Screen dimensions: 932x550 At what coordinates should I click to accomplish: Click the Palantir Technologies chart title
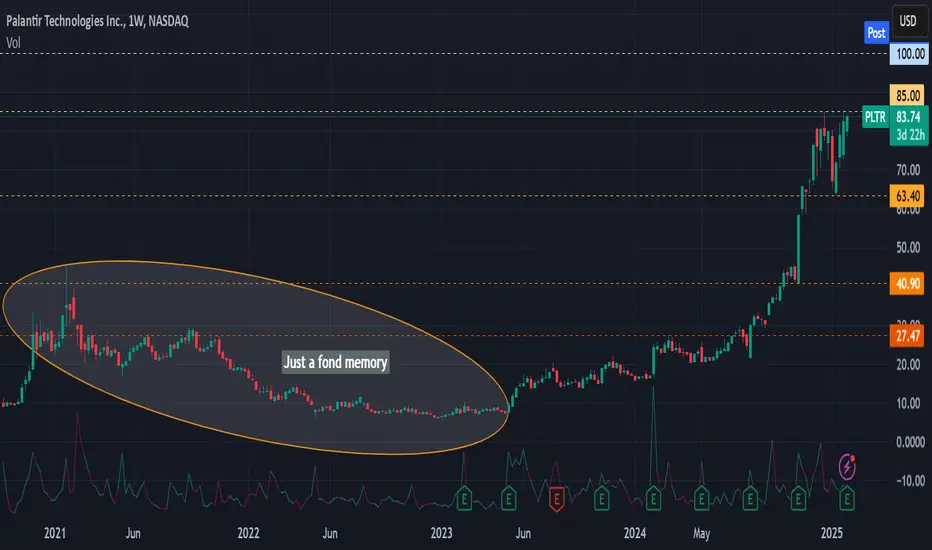coord(97,21)
